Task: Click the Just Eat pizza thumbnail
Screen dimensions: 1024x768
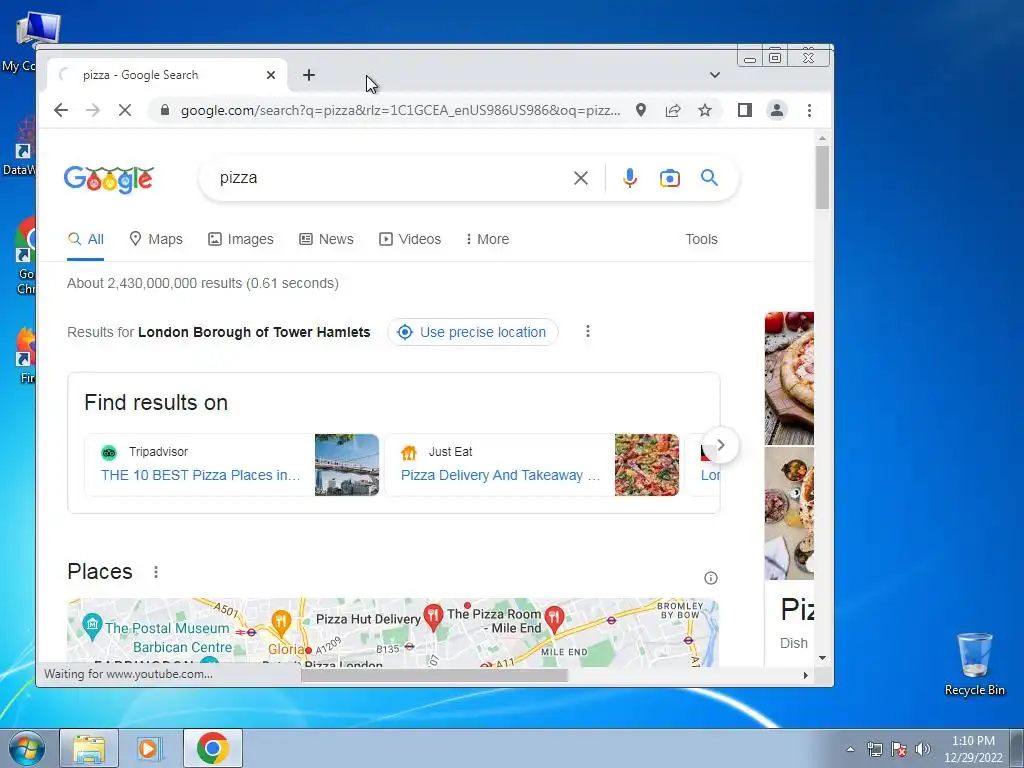Action: click(x=647, y=465)
